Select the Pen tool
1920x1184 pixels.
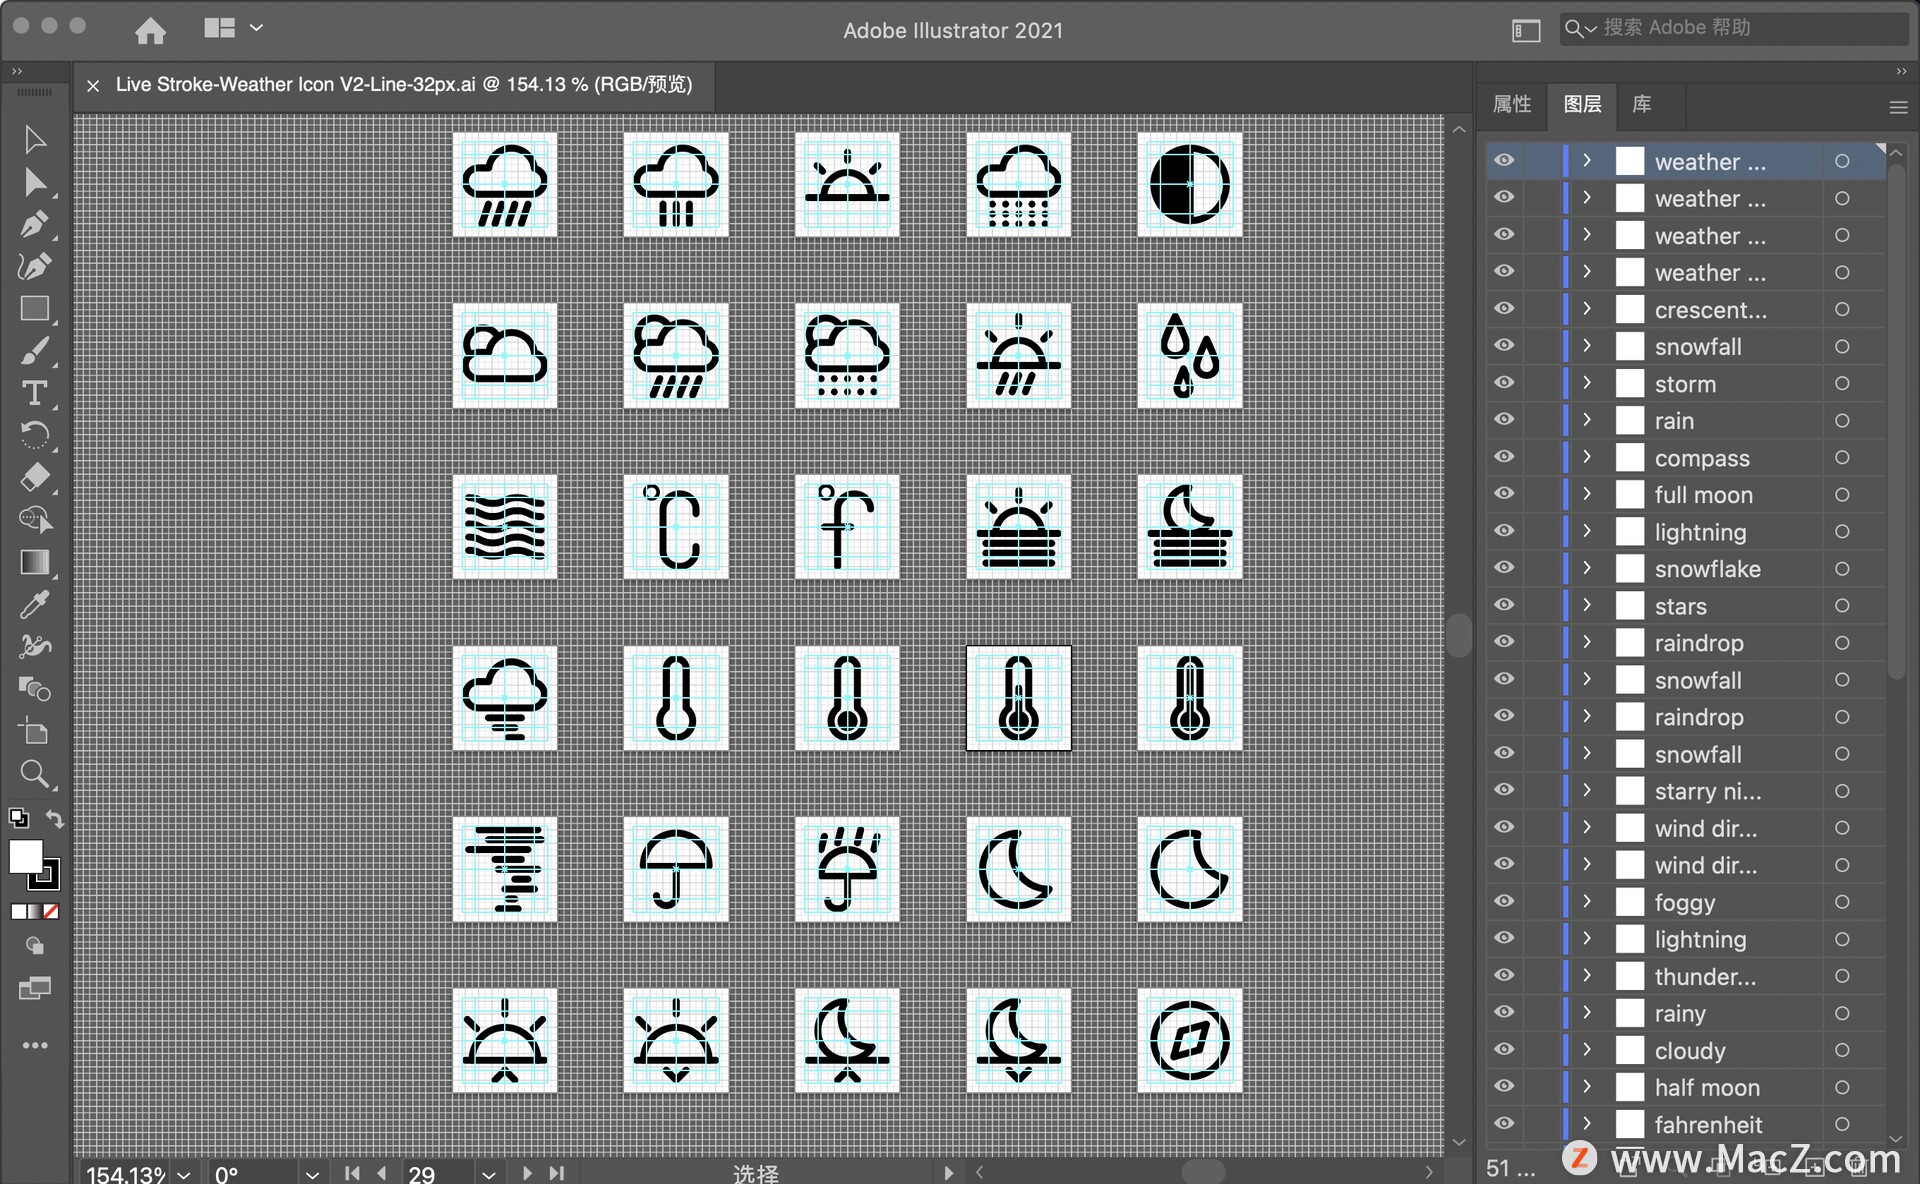(x=34, y=224)
